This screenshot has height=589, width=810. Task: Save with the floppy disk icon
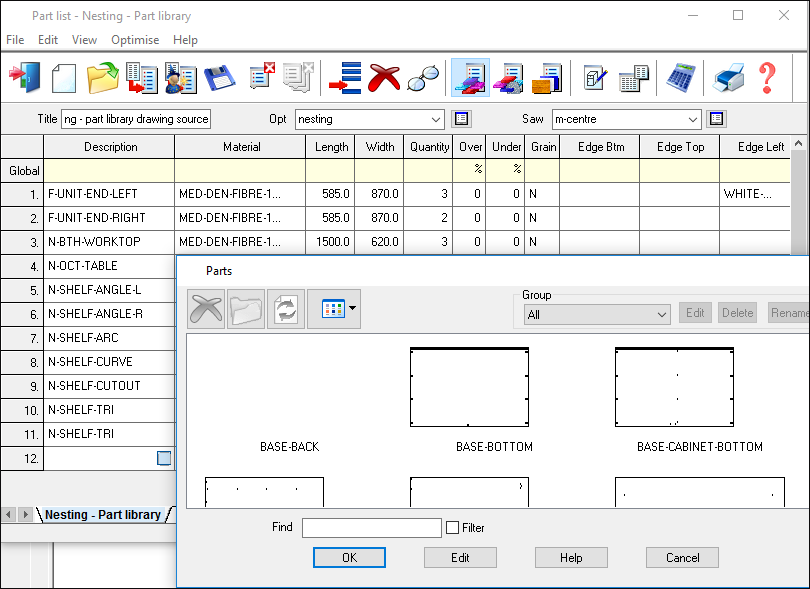pos(220,78)
